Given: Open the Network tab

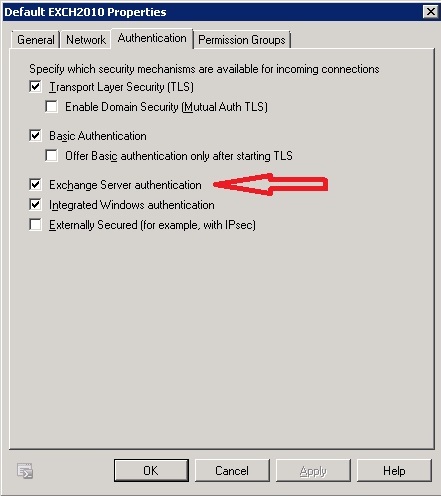Looking at the screenshot, I should tap(86, 40).
